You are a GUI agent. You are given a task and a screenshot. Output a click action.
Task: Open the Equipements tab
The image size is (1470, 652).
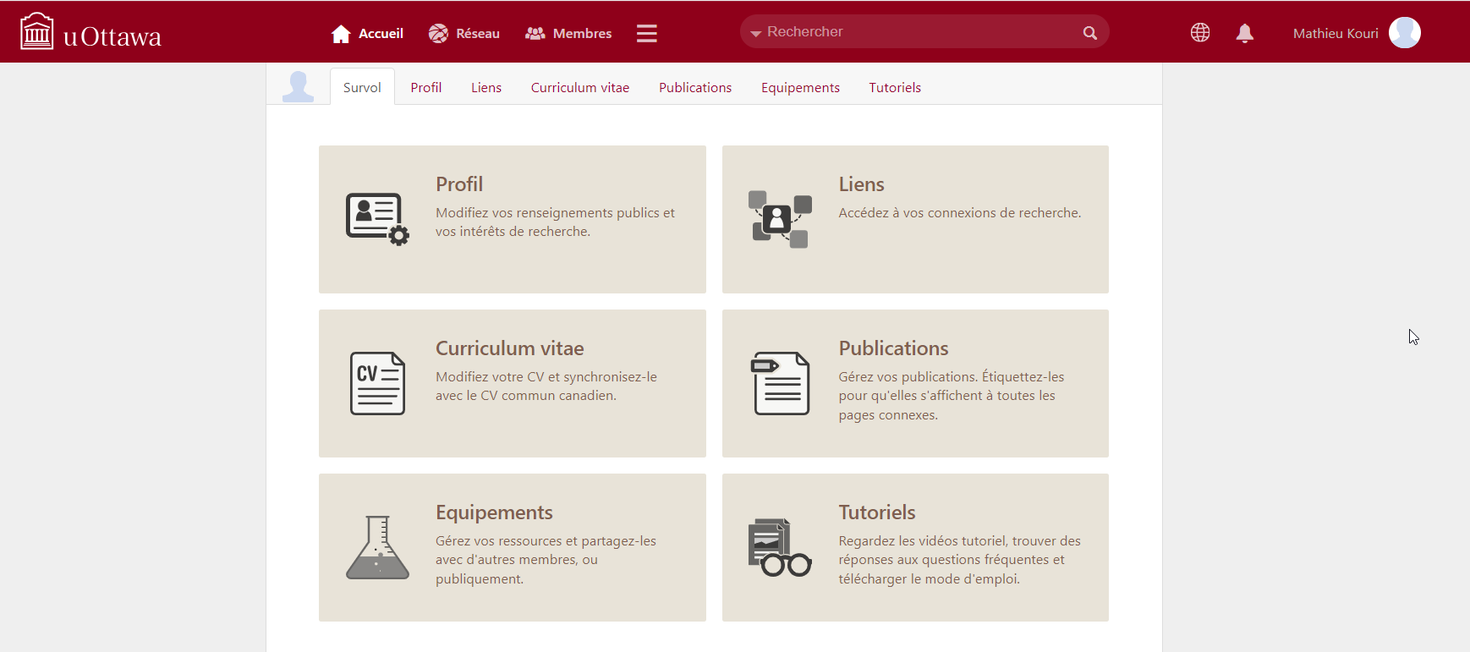tap(800, 87)
